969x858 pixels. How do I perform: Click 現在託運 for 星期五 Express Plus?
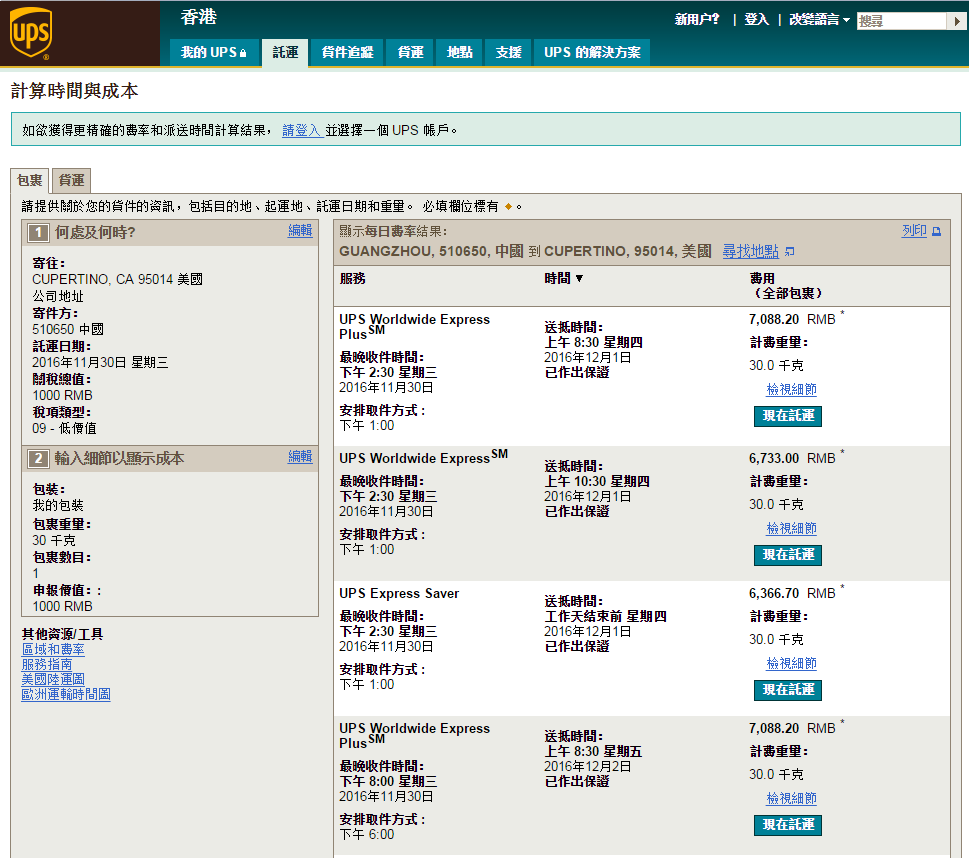click(x=788, y=825)
